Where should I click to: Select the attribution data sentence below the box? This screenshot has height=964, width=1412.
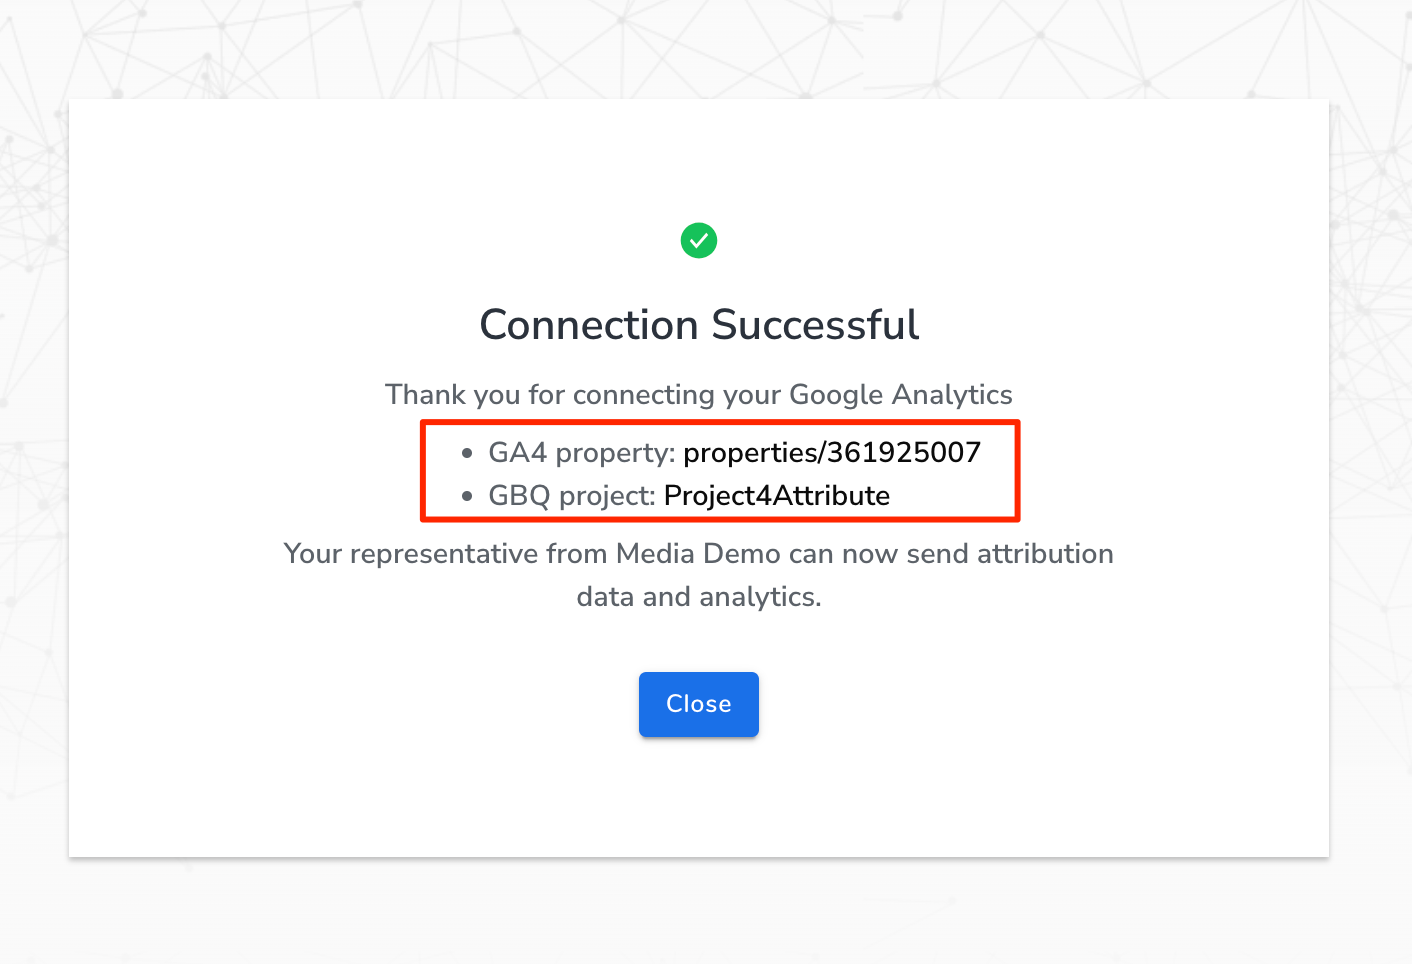point(698,575)
